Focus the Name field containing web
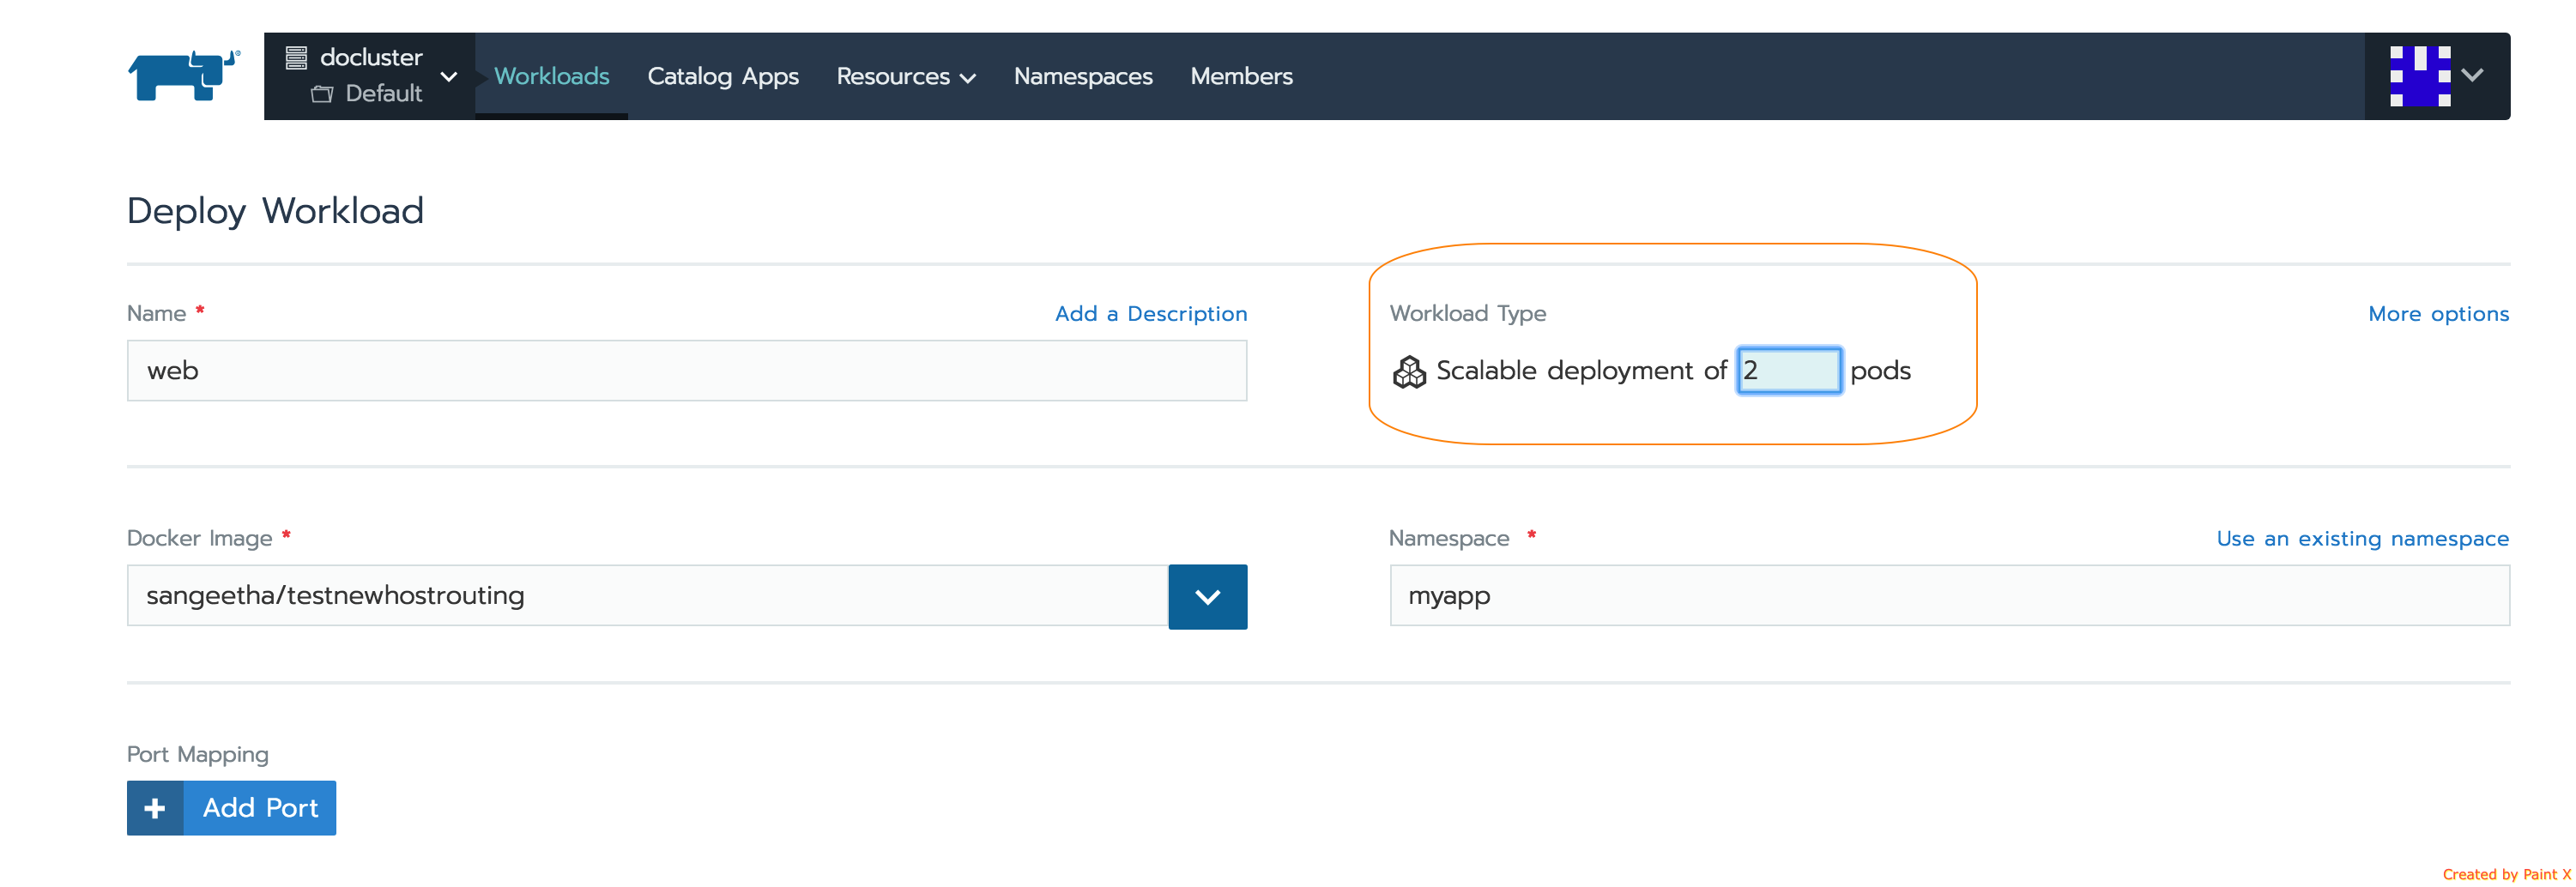Image resolution: width=2576 pixels, height=887 pixels. (687, 371)
